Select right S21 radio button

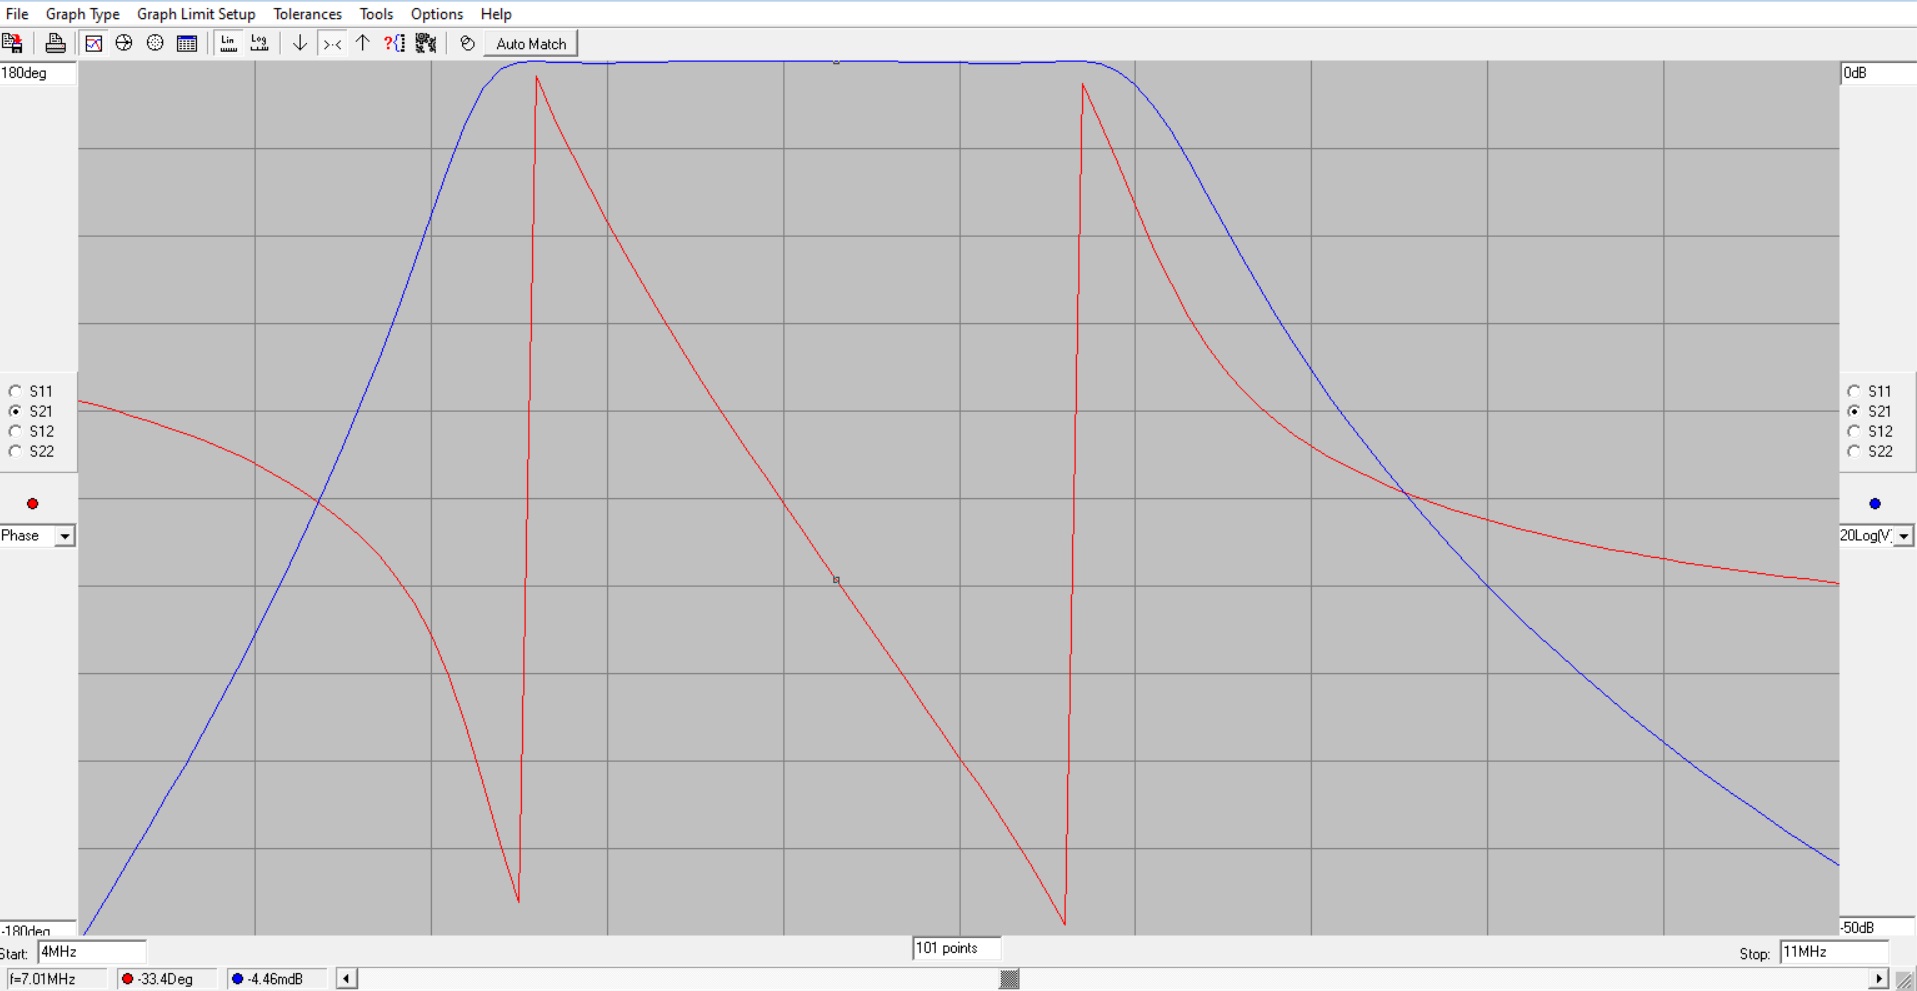coord(1853,411)
